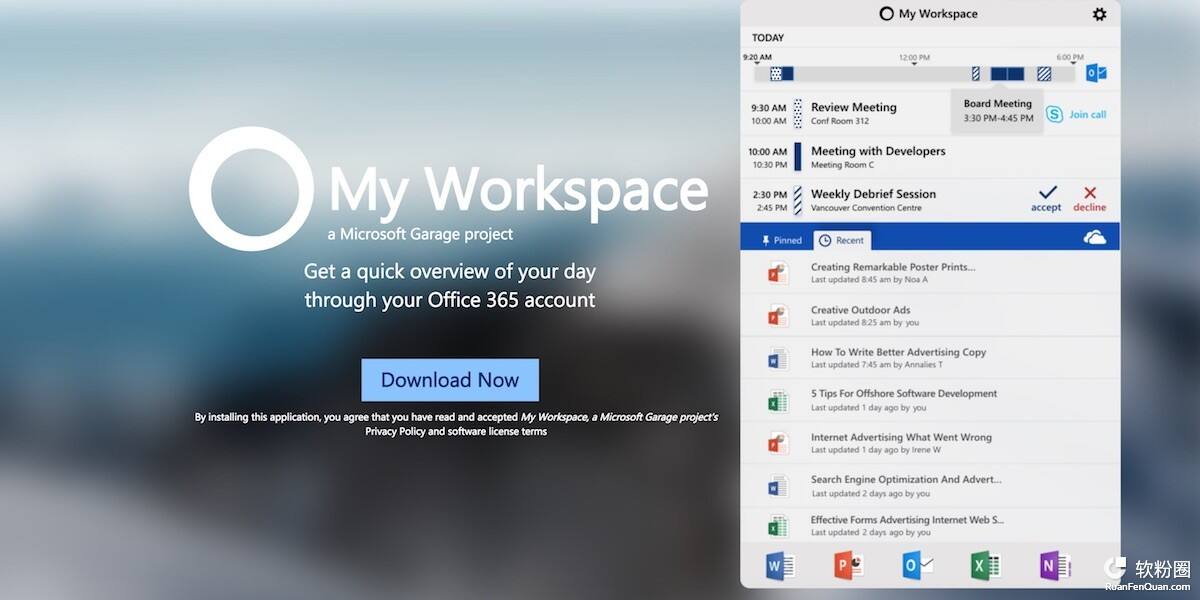Launch OneNote from the bottom app bar

tap(1054, 566)
